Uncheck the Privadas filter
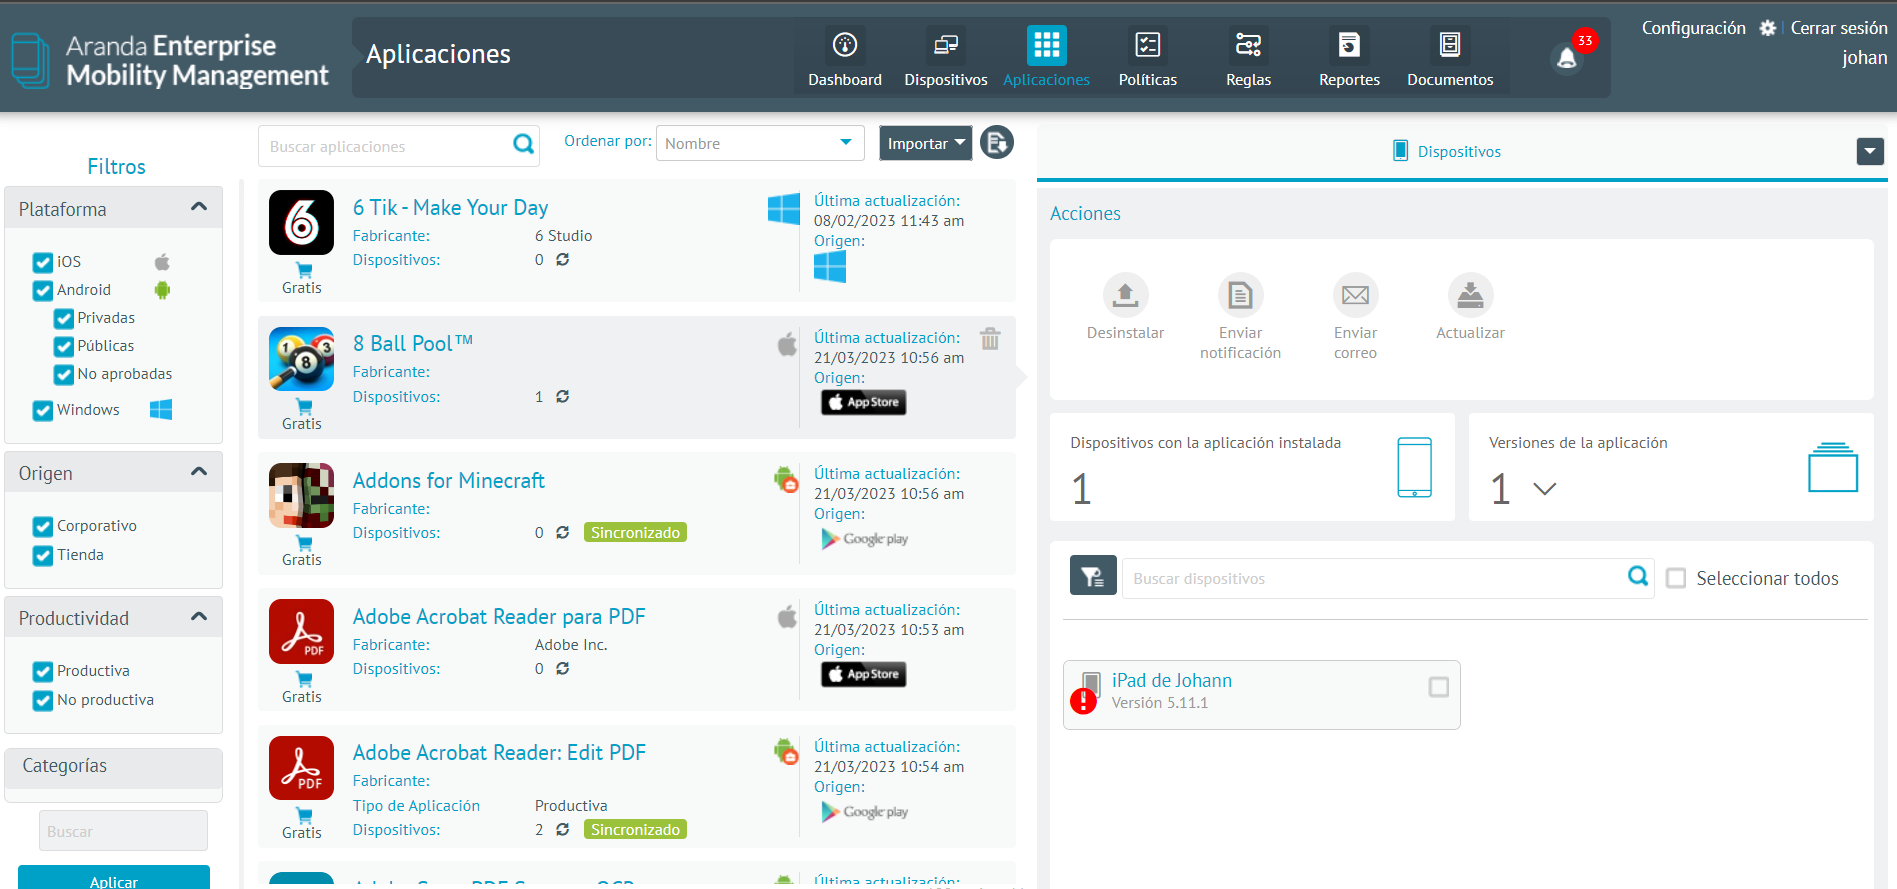 [x=64, y=319]
